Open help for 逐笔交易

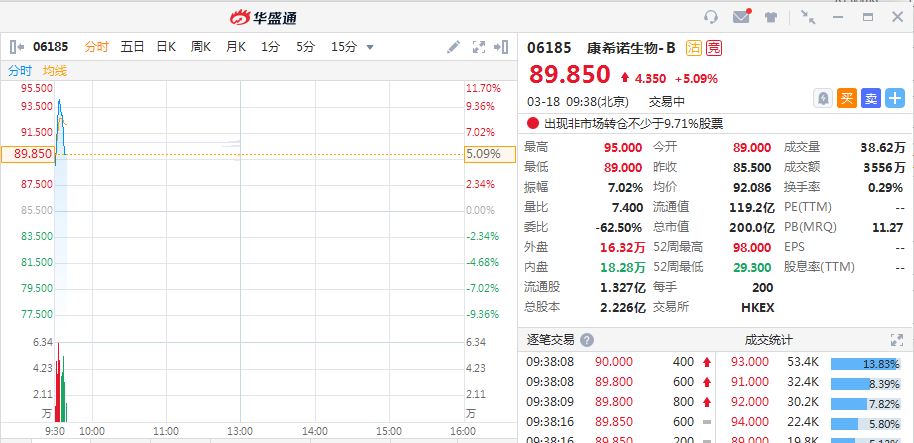tap(587, 340)
